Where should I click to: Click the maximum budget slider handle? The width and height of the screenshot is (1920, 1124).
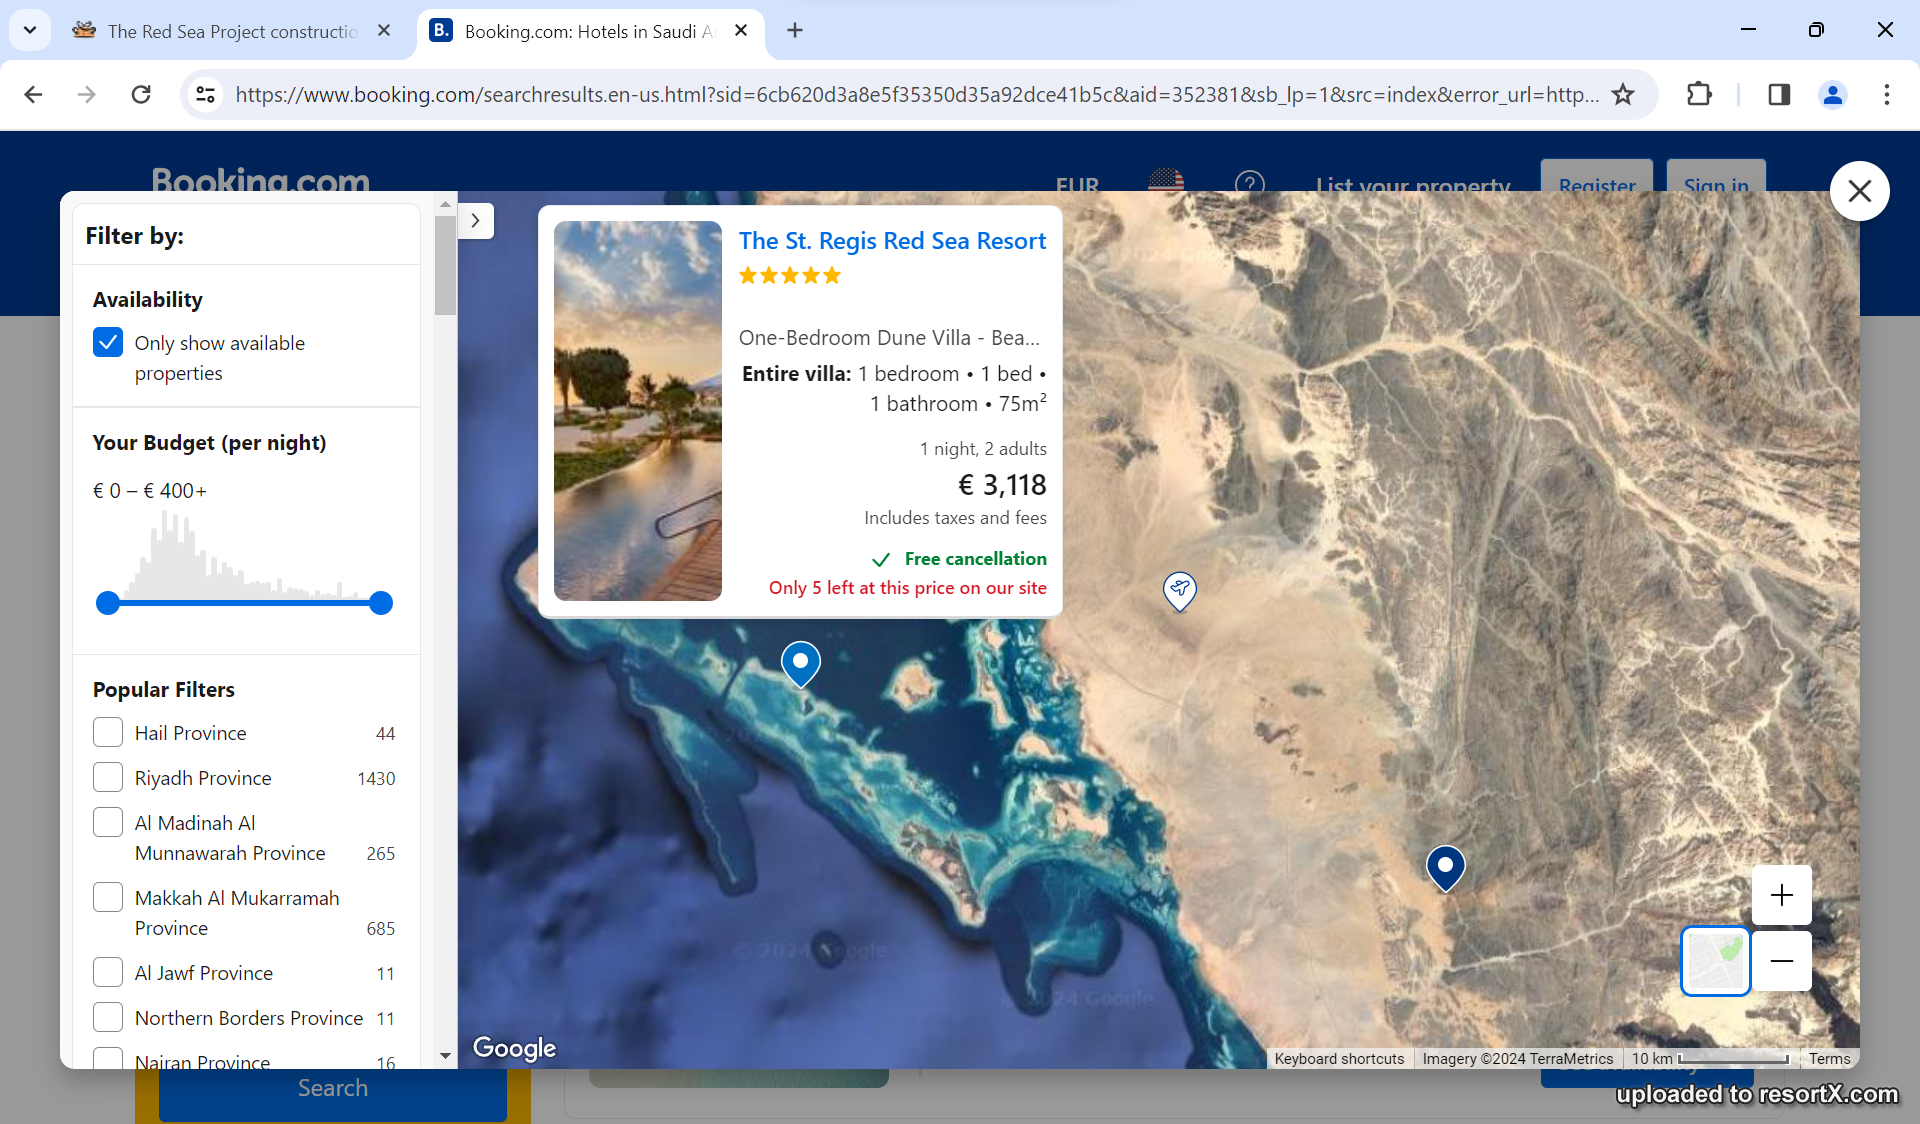click(381, 603)
